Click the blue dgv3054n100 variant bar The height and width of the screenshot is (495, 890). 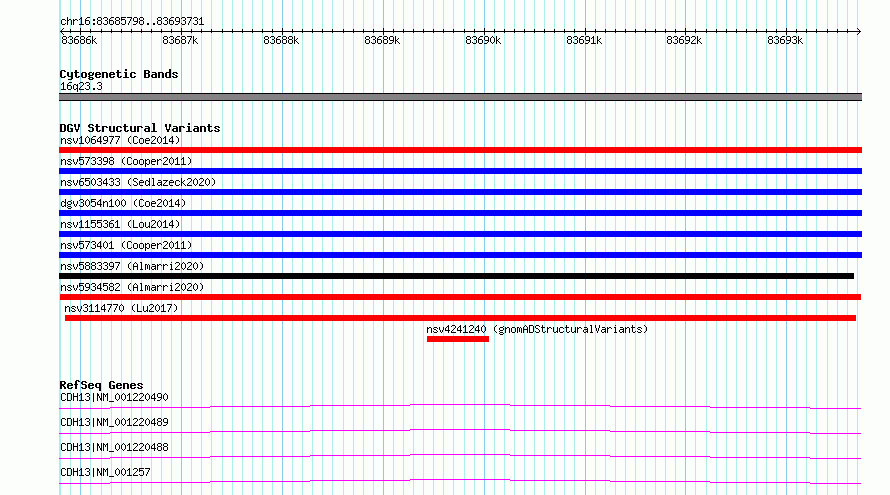point(460,213)
